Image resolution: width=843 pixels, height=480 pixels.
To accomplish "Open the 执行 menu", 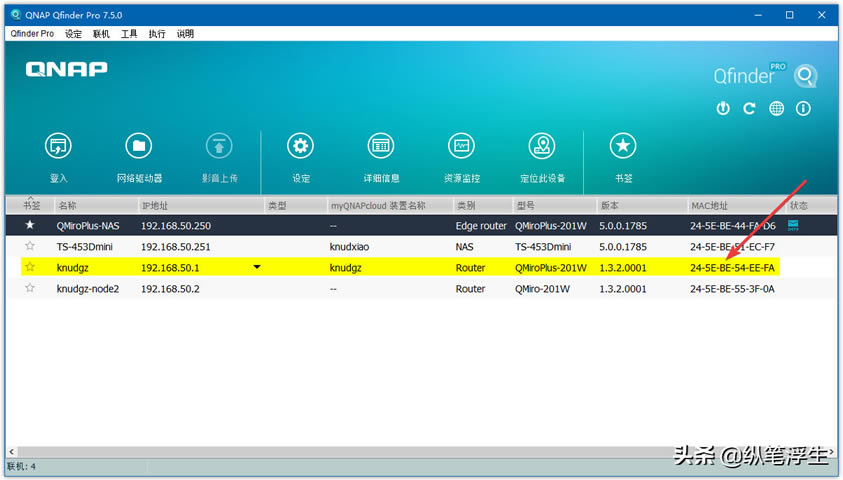I will (157, 34).
